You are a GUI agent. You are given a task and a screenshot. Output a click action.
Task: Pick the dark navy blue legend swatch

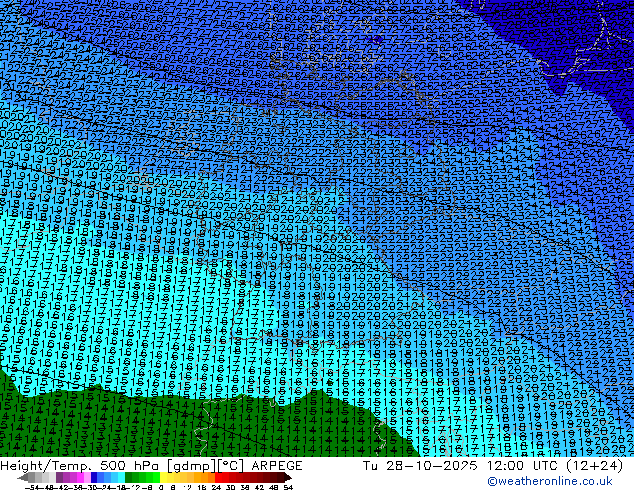tap(94, 477)
